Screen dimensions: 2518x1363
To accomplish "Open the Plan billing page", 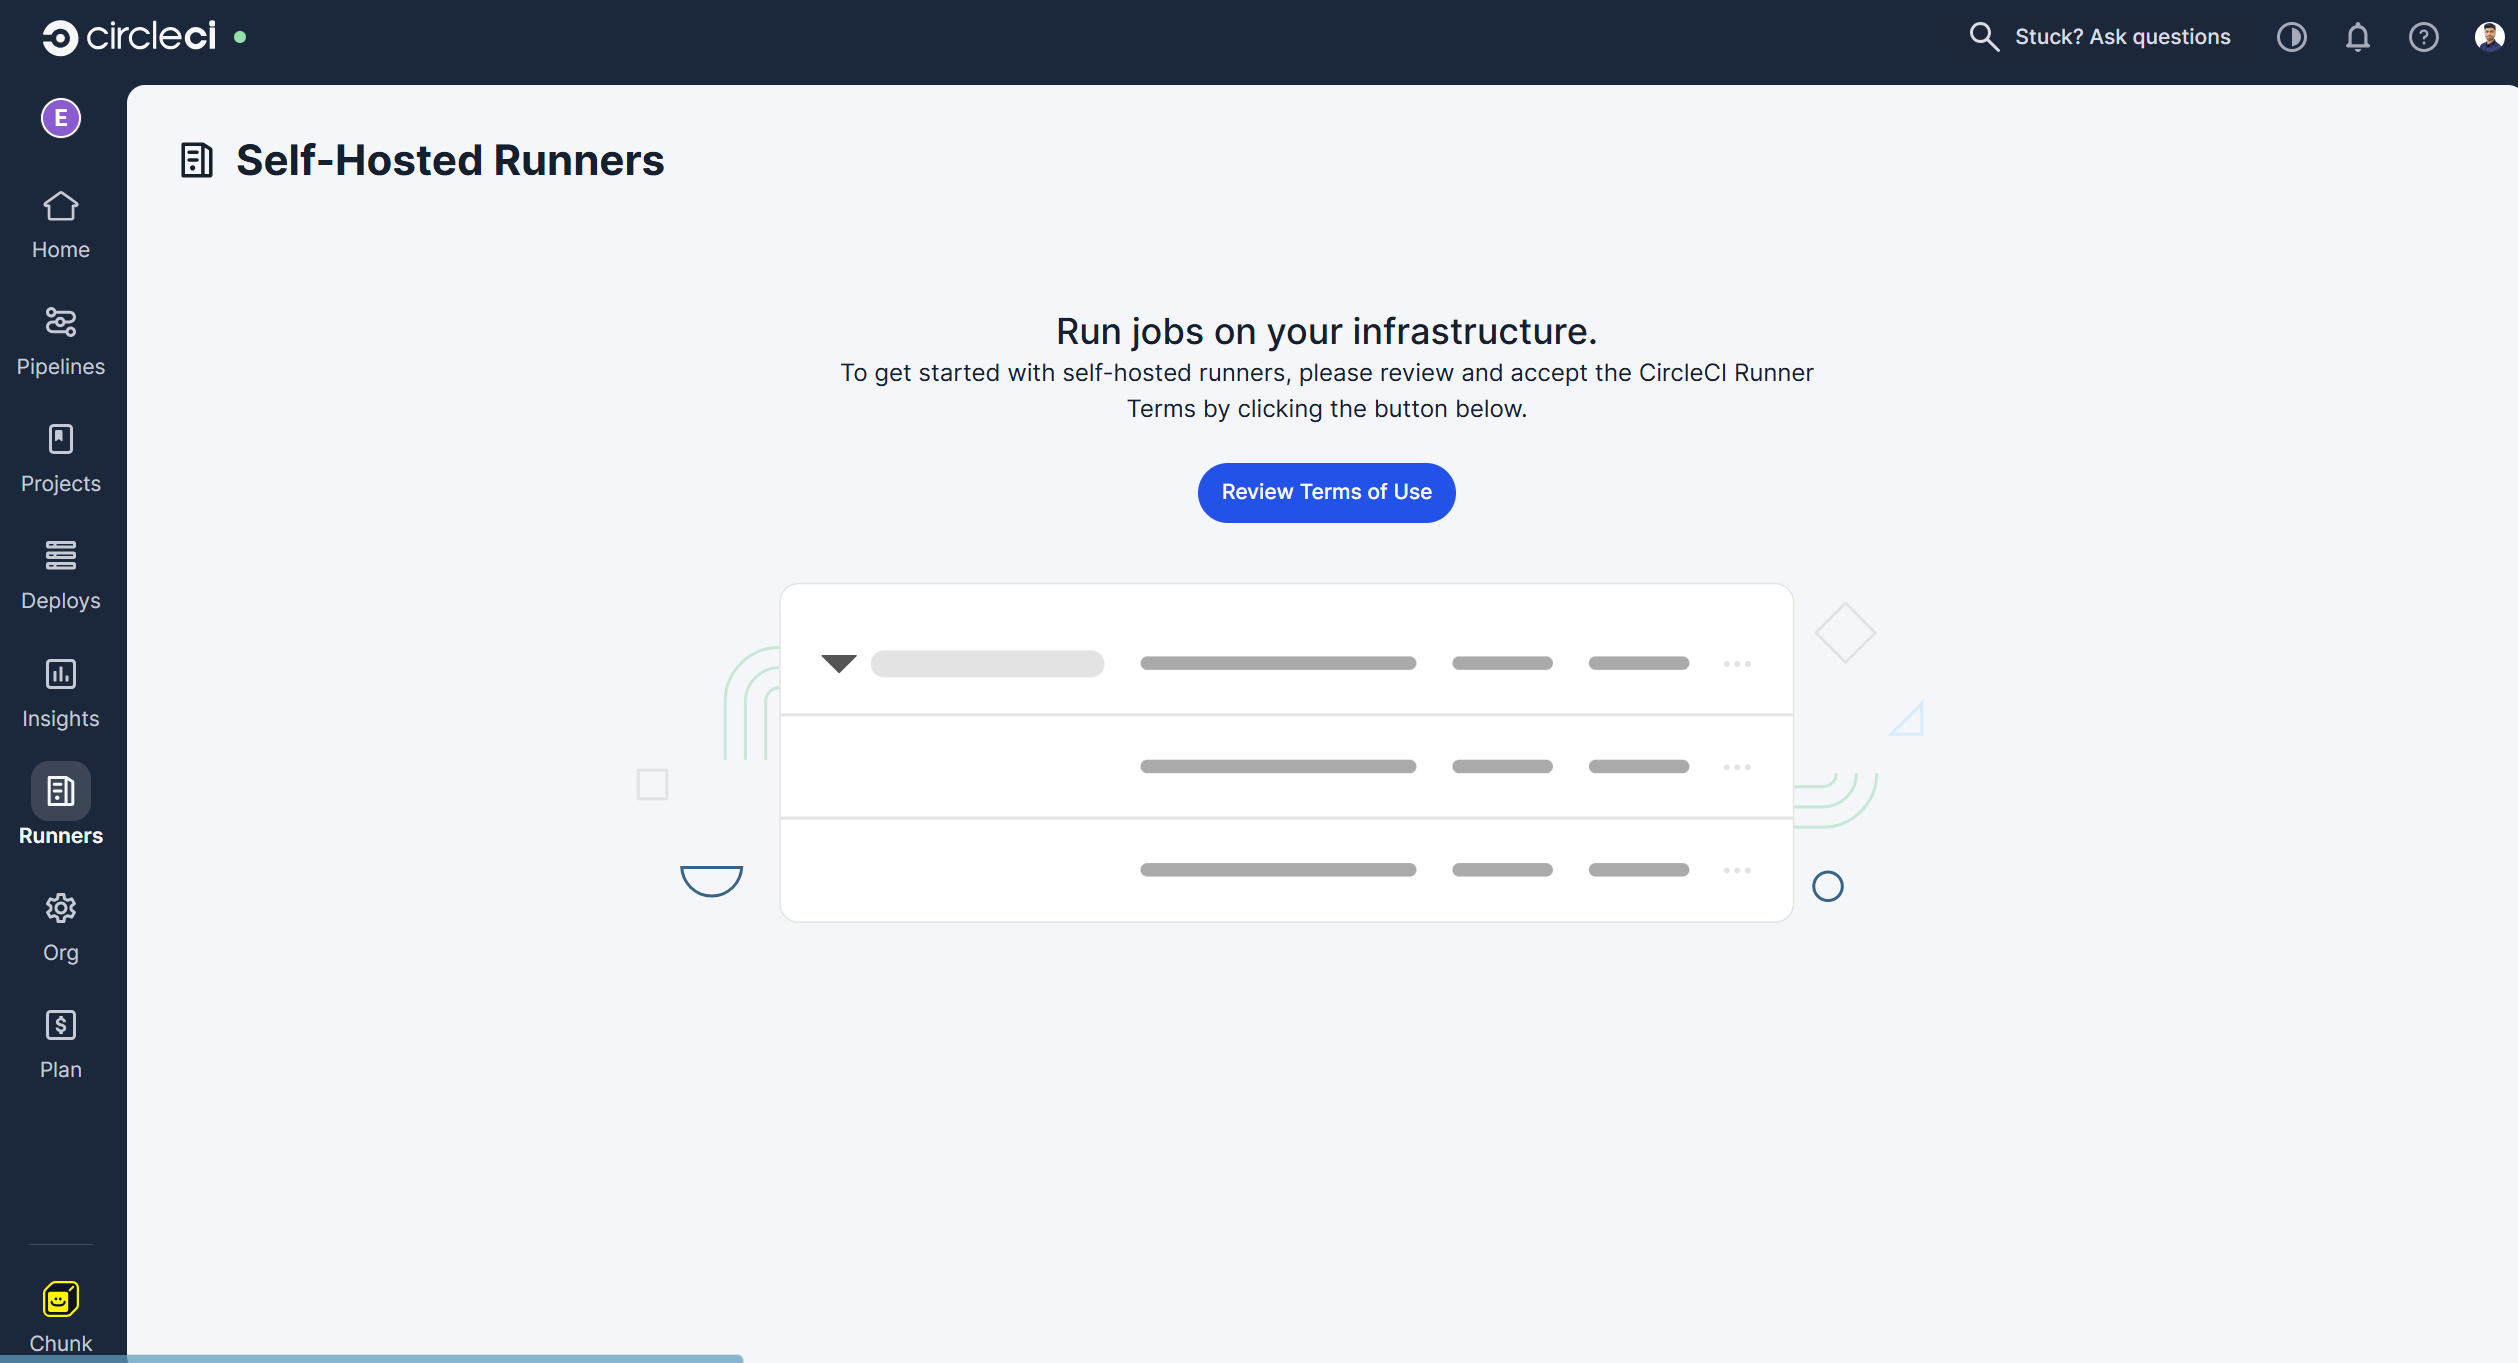I will tap(61, 1045).
